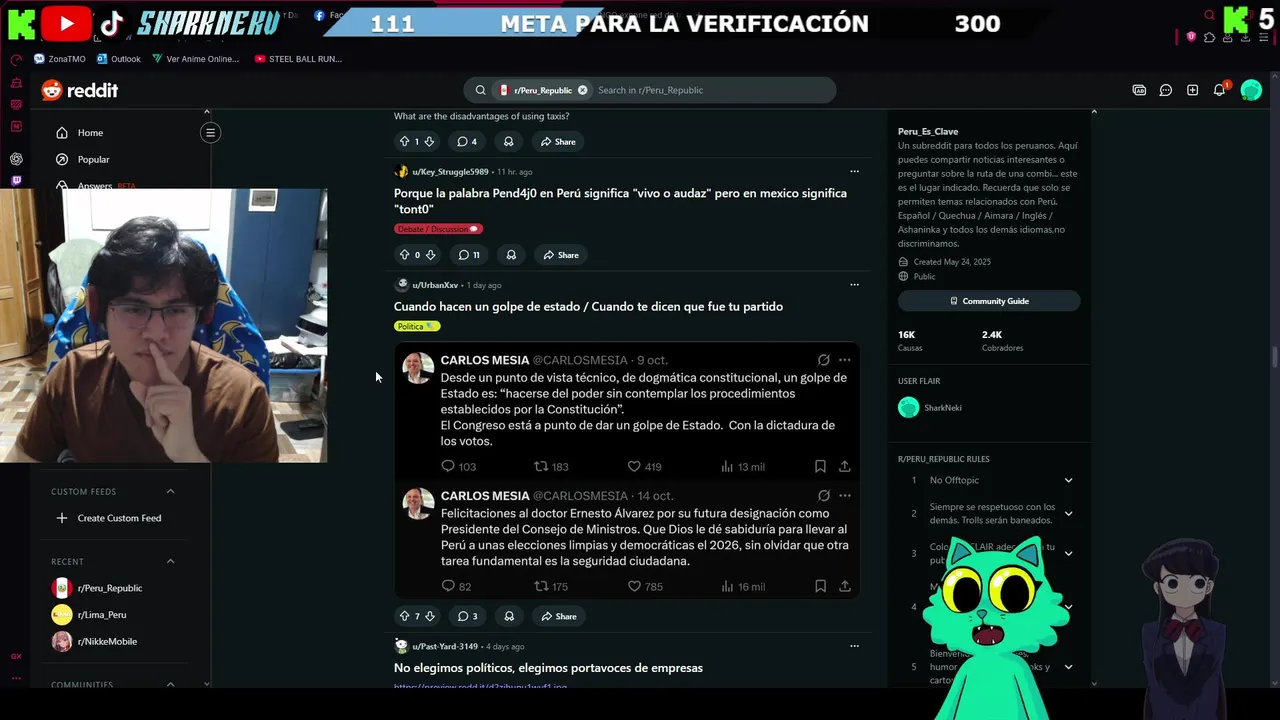Share the taxi disadvantages post
This screenshot has height=720, width=1280.
pos(558,141)
